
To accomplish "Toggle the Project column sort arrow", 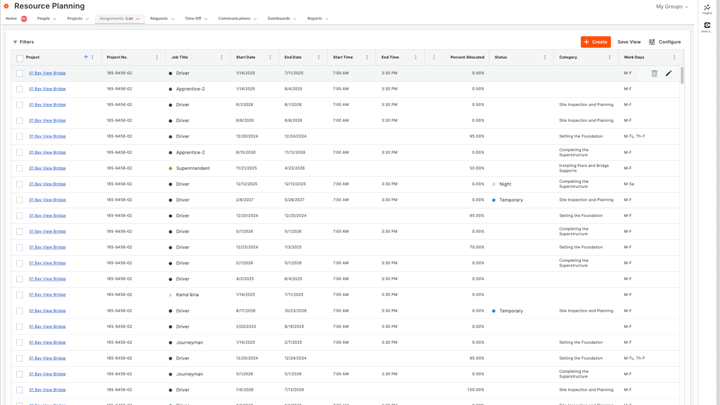I will coord(86,57).
